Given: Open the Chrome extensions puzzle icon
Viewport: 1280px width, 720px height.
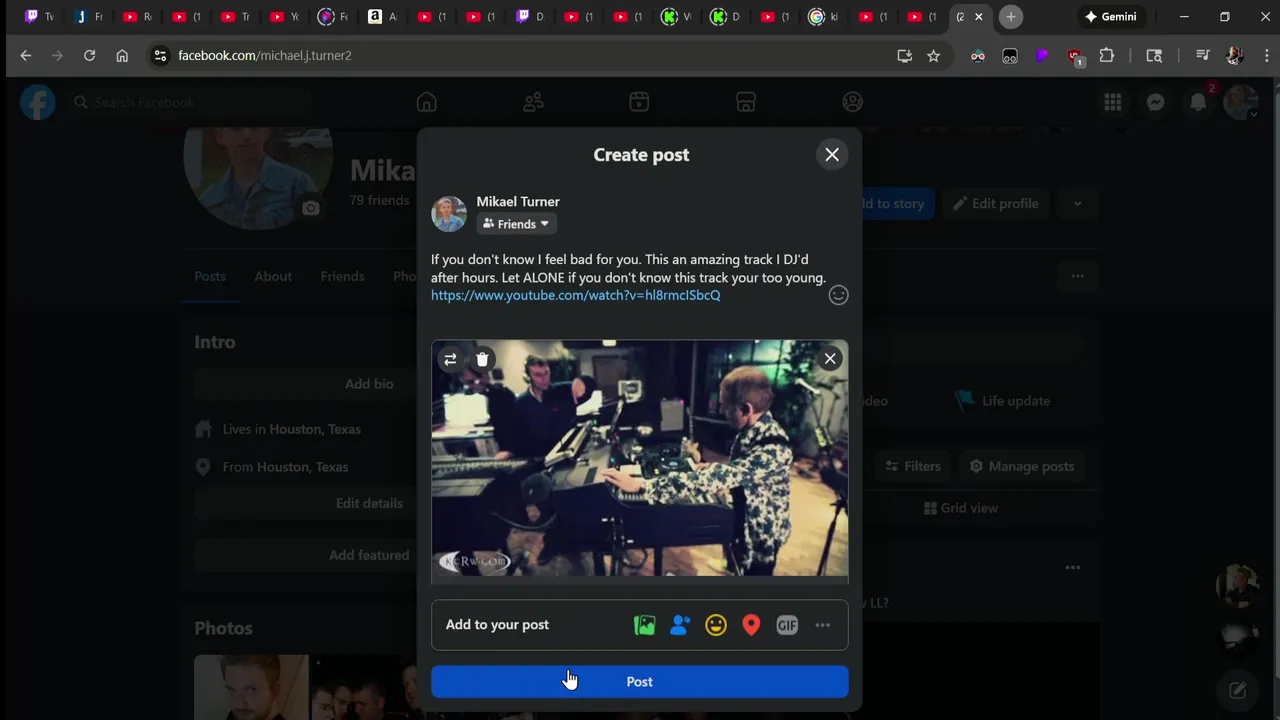Looking at the screenshot, I should pyautogui.click(x=1106, y=56).
